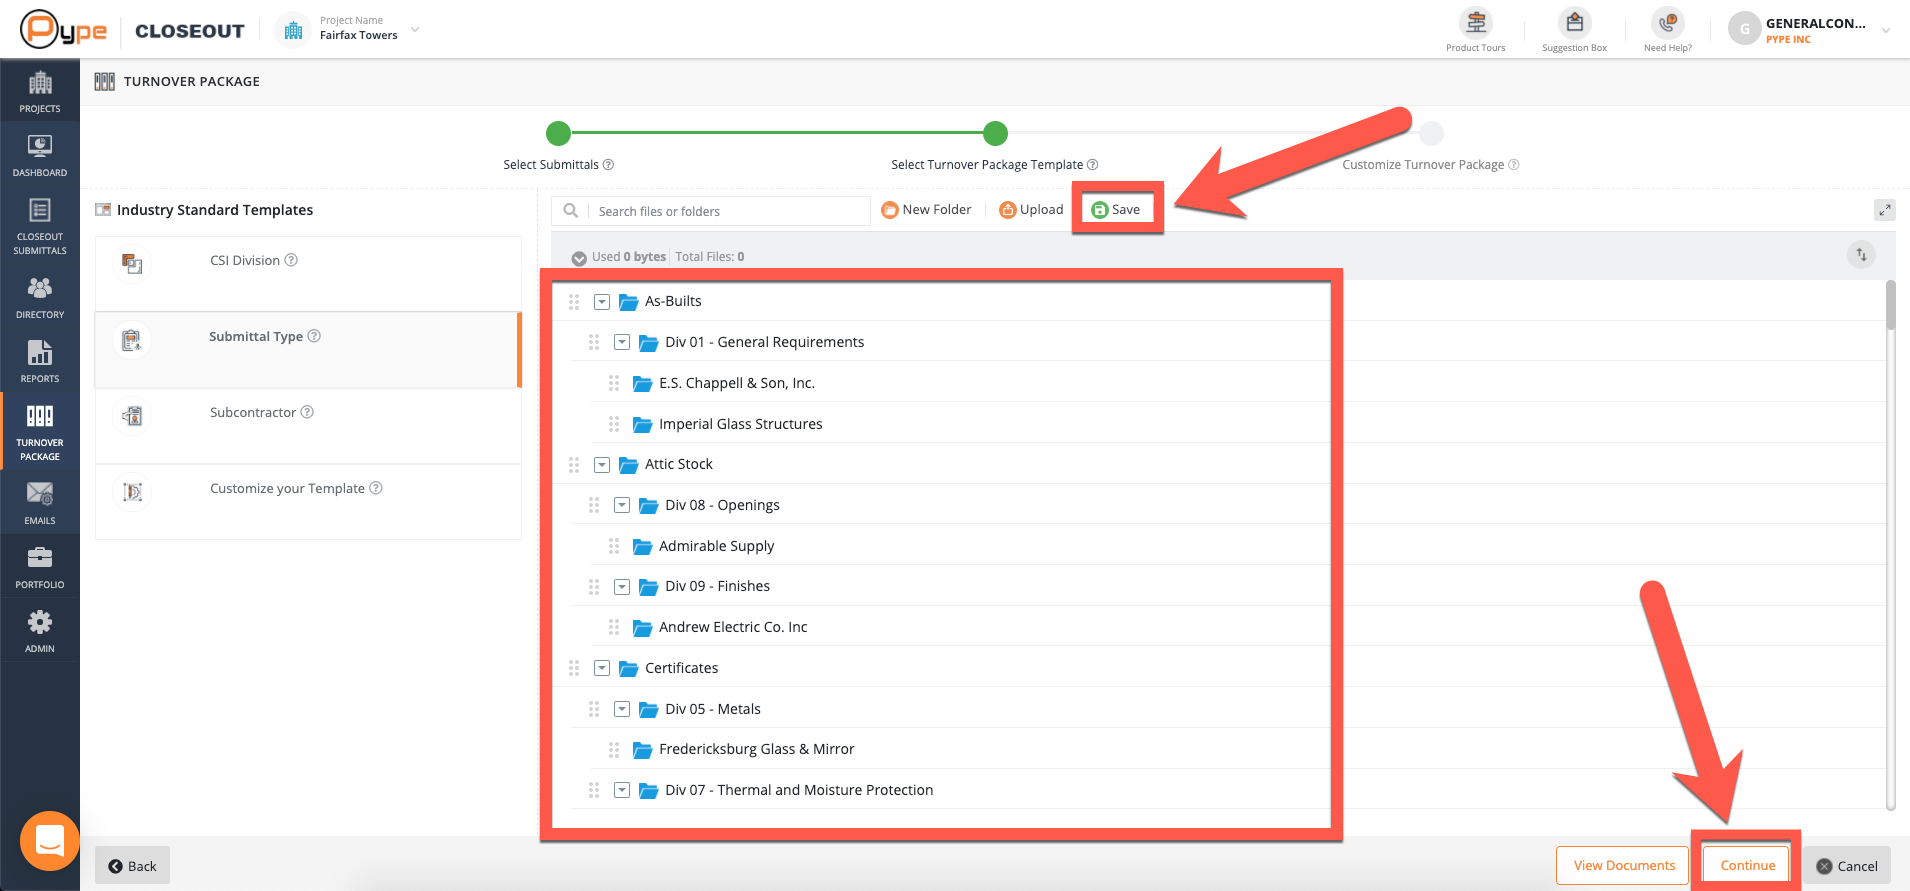Open Portfolio in the sidebar

point(40,567)
